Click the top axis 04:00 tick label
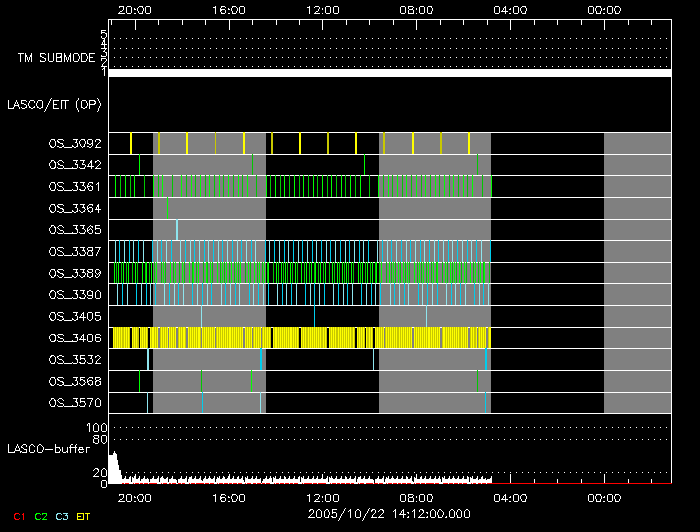This screenshot has width=700, height=532. click(x=510, y=9)
